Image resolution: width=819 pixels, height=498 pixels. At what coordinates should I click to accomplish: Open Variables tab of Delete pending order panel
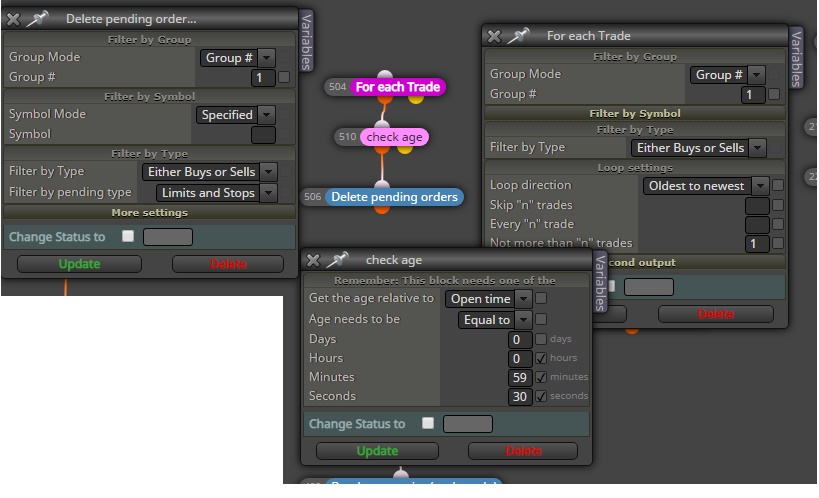[307, 41]
